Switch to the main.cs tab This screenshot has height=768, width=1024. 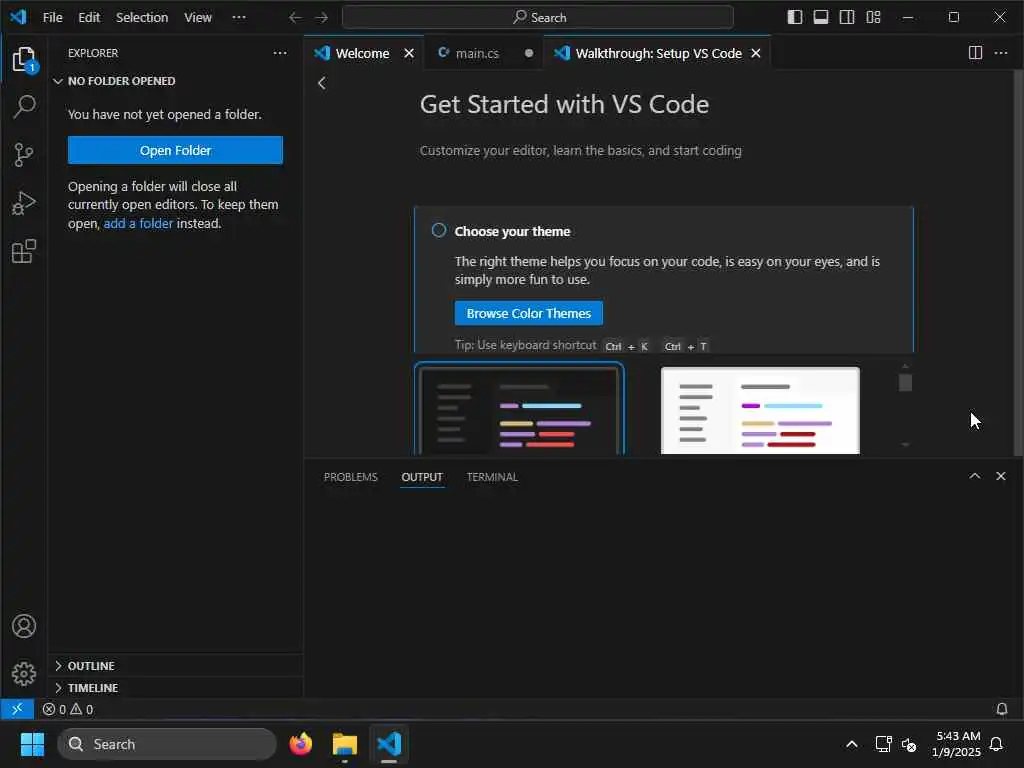tap(477, 54)
